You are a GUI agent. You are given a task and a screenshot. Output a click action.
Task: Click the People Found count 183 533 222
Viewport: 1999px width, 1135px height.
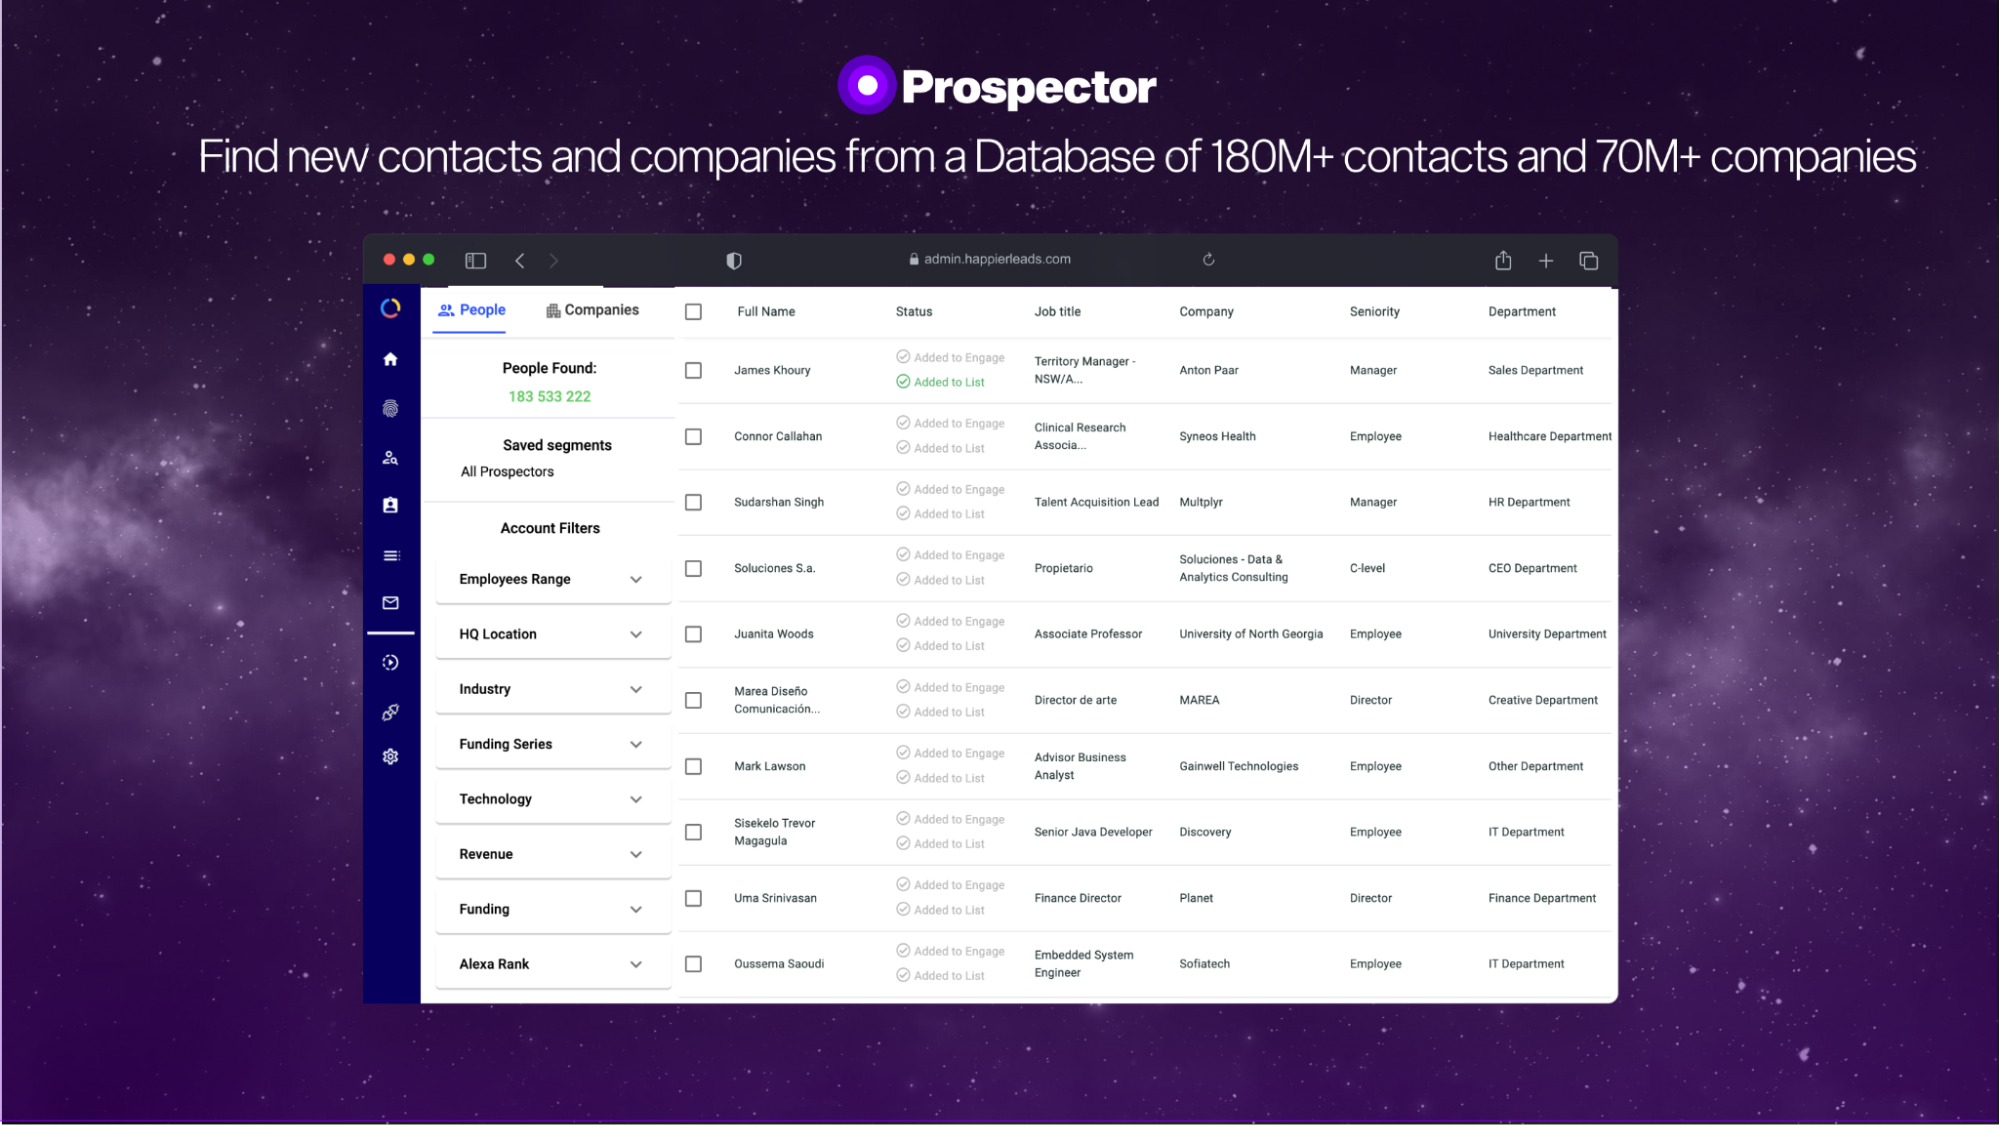click(x=548, y=395)
